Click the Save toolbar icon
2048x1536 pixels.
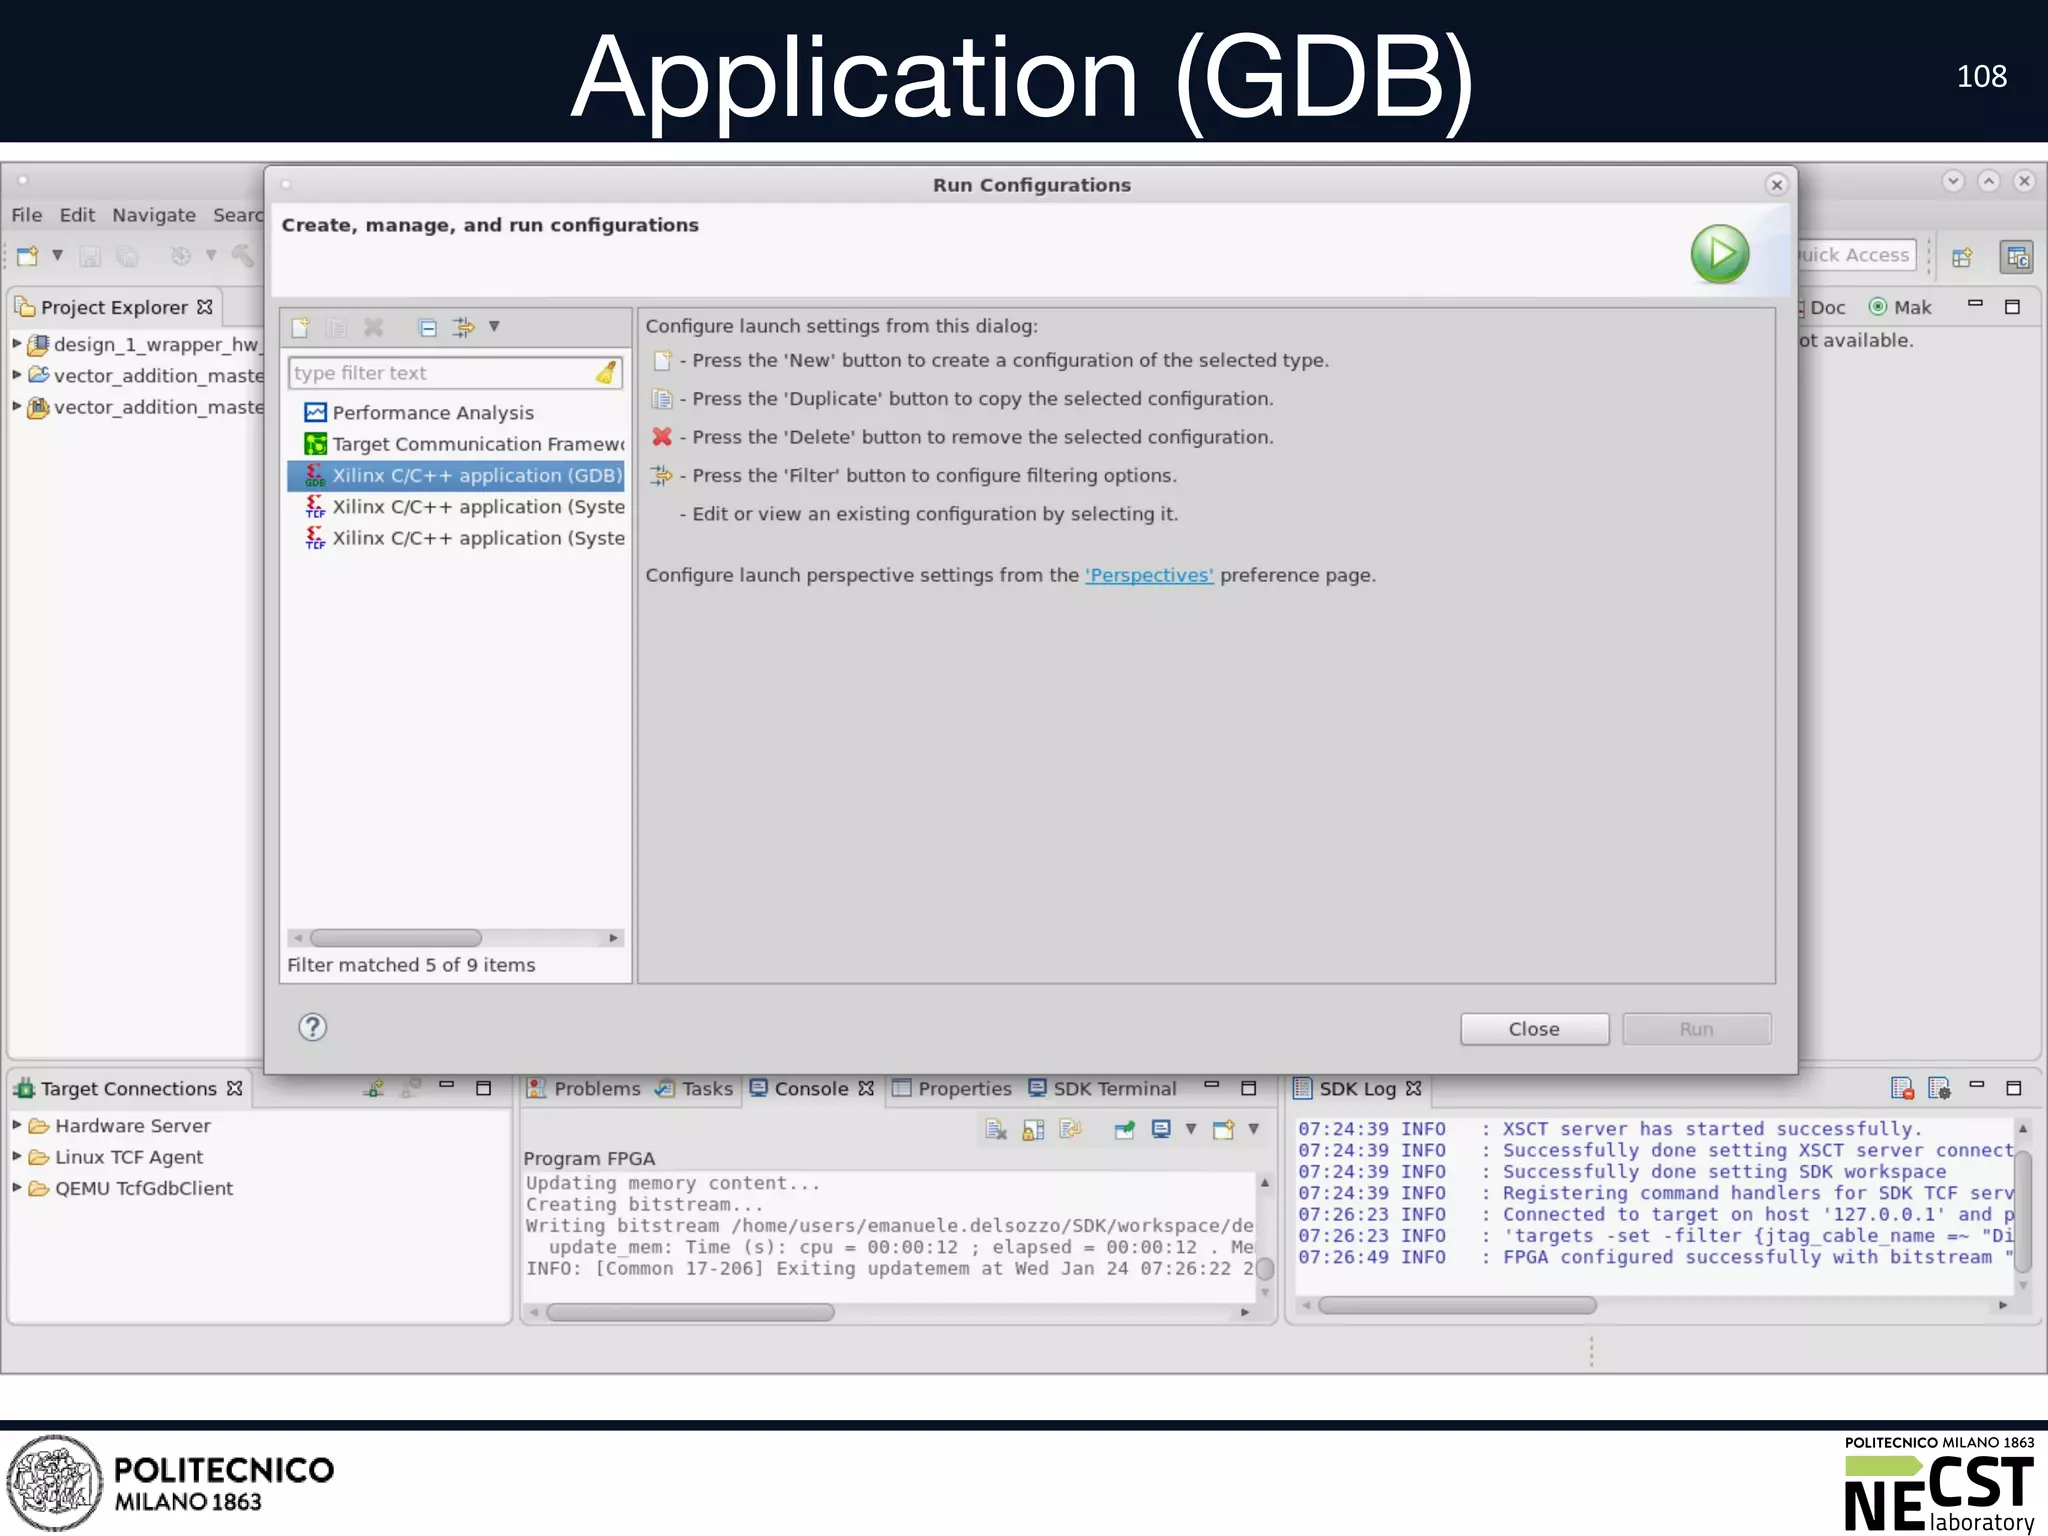[x=90, y=257]
